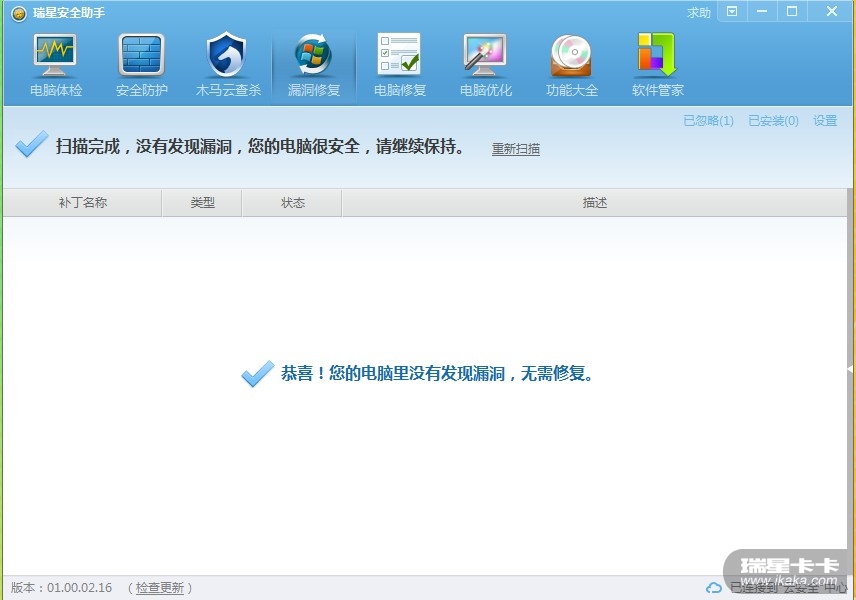The width and height of the screenshot is (856, 600).
Task: Open the 安全防护 firewall icon
Action: coord(141,55)
